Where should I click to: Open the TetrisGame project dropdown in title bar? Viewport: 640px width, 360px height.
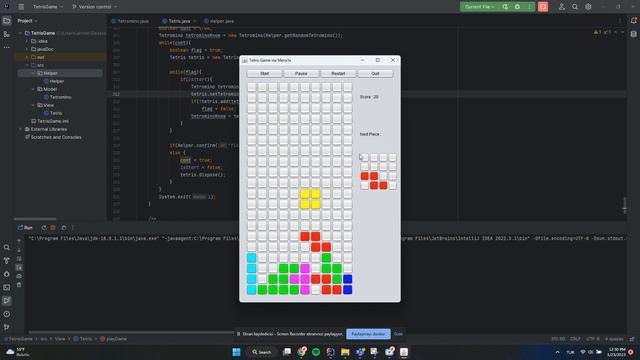tap(48, 7)
